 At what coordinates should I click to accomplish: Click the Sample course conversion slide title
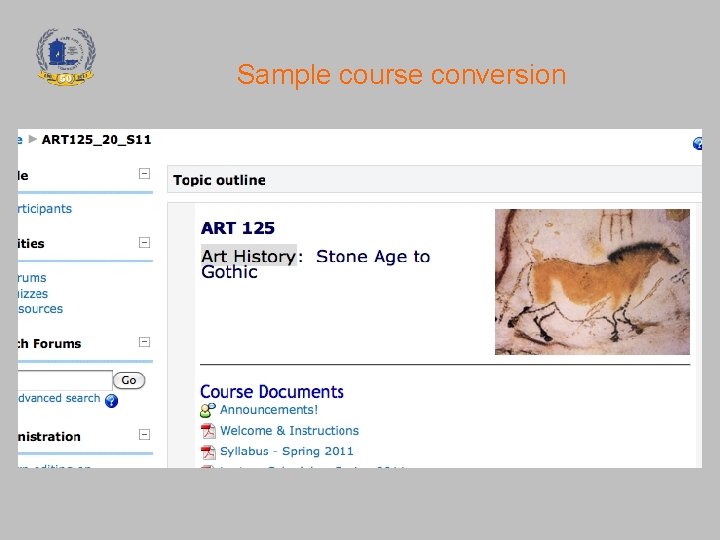pyautogui.click(x=401, y=75)
